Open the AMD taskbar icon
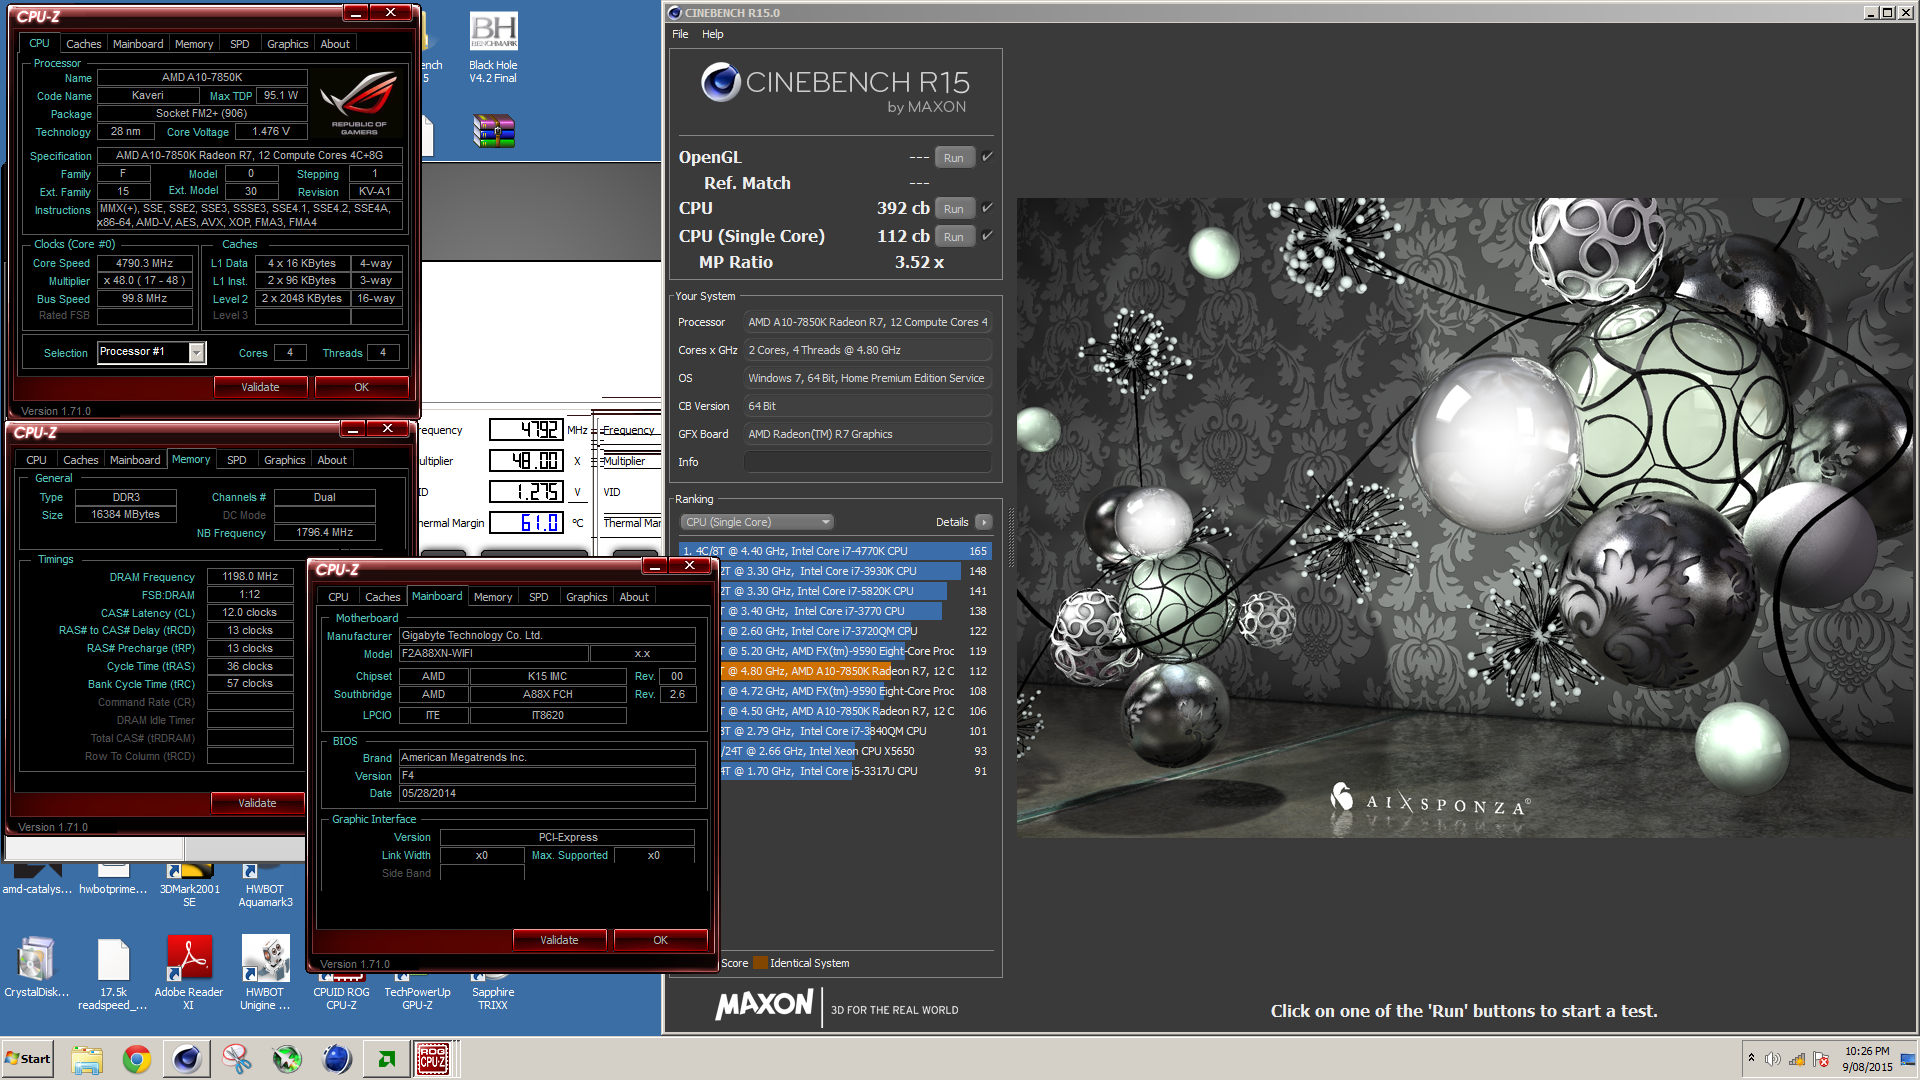The width and height of the screenshot is (1920, 1080). point(387,1059)
